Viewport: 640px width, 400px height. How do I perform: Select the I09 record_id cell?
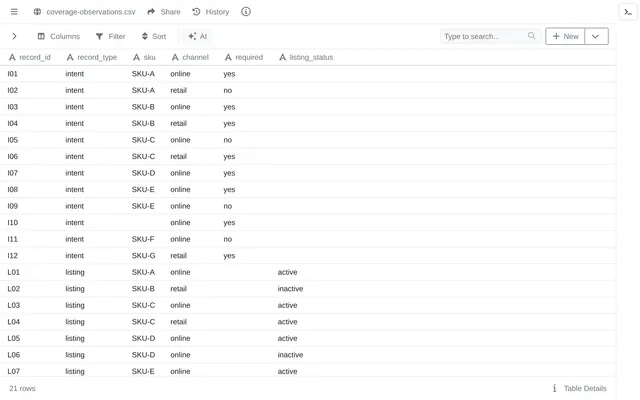(13, 206)
